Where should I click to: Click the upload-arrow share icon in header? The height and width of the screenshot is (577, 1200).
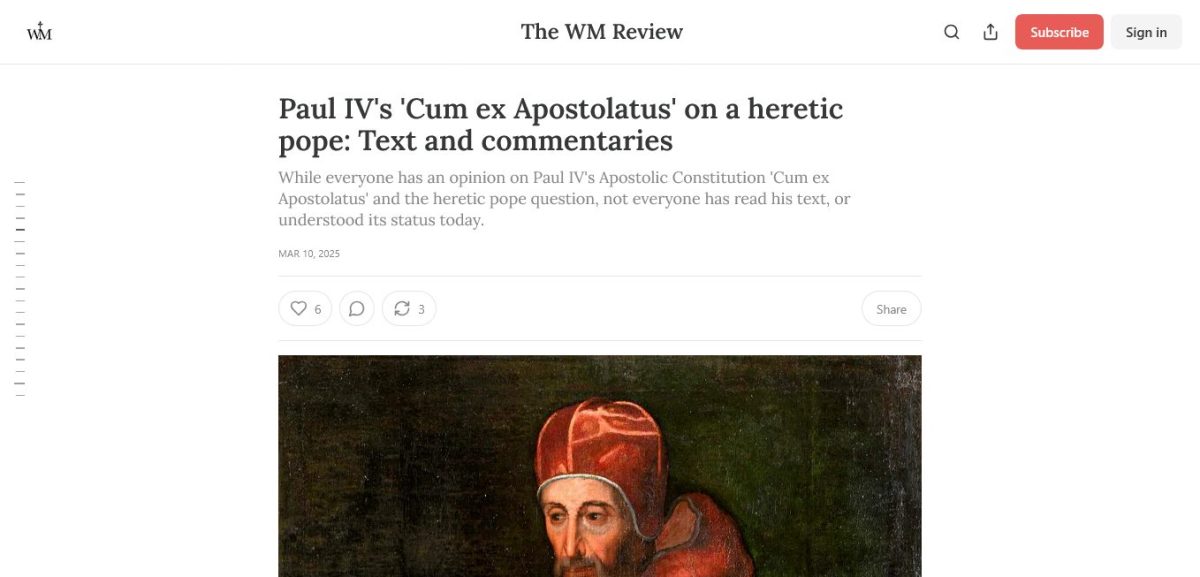990,32
